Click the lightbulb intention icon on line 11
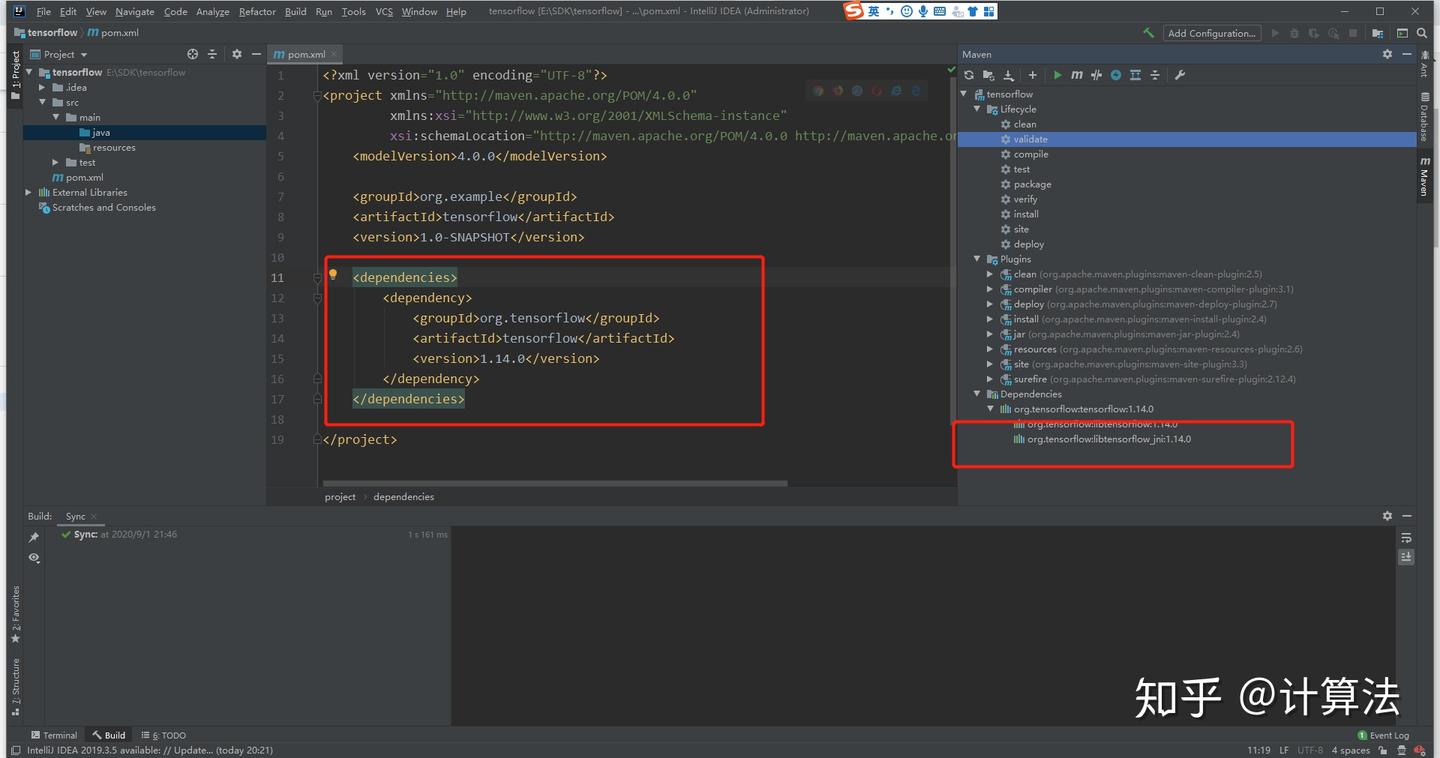This screenshot has height=758, width=1440. coord(333,275)
